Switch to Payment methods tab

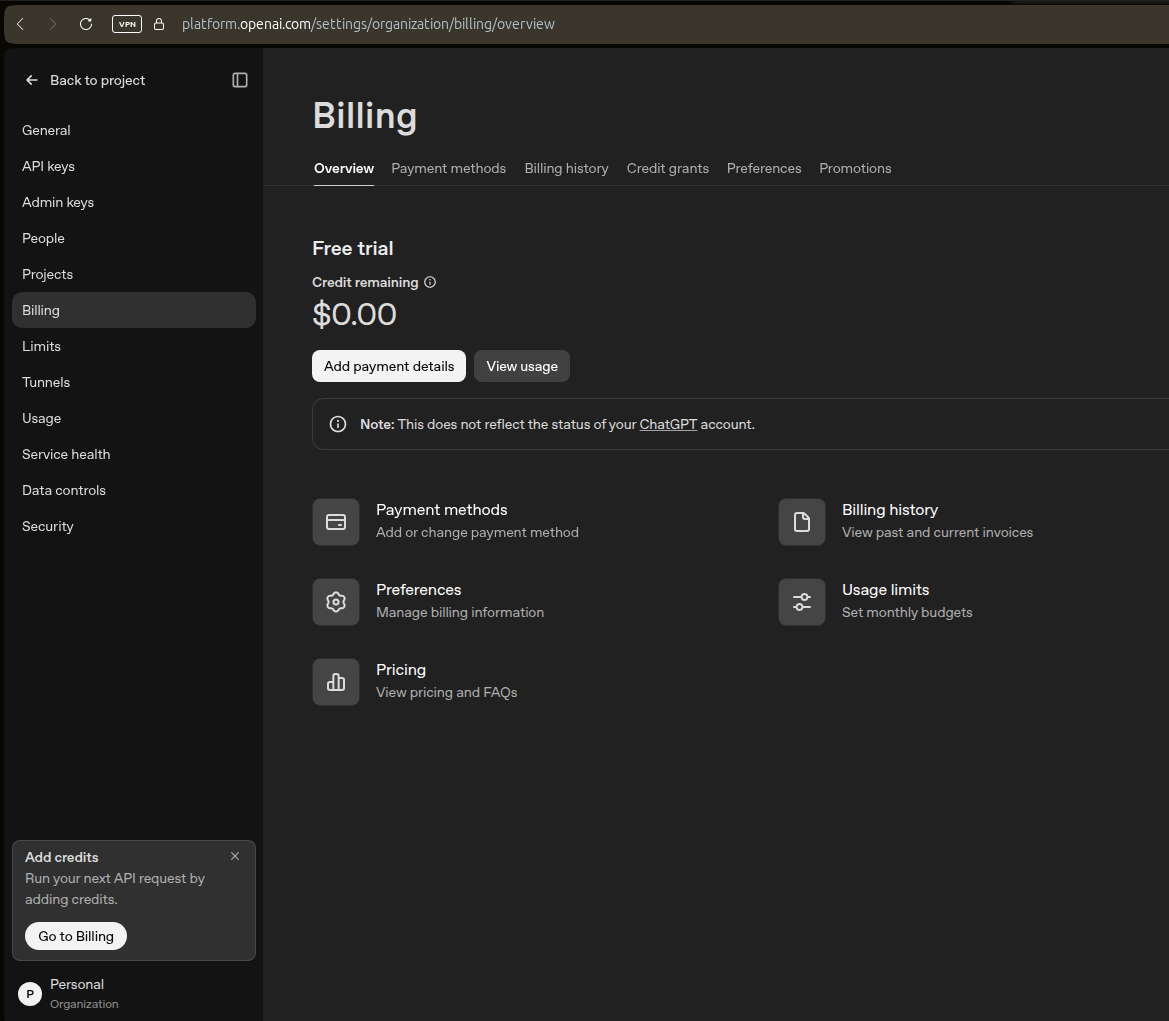click(x=449, y=169)
